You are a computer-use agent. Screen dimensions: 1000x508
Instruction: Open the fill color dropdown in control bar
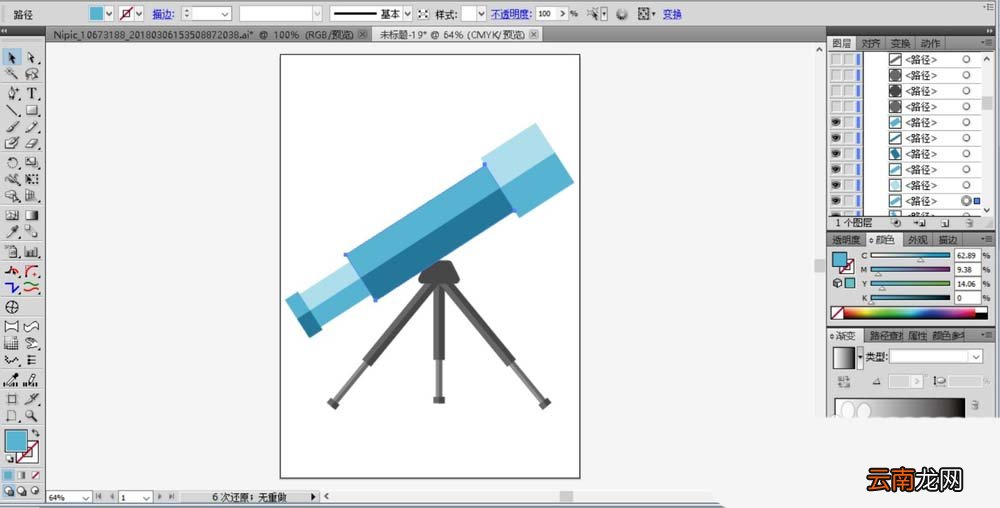109,13
